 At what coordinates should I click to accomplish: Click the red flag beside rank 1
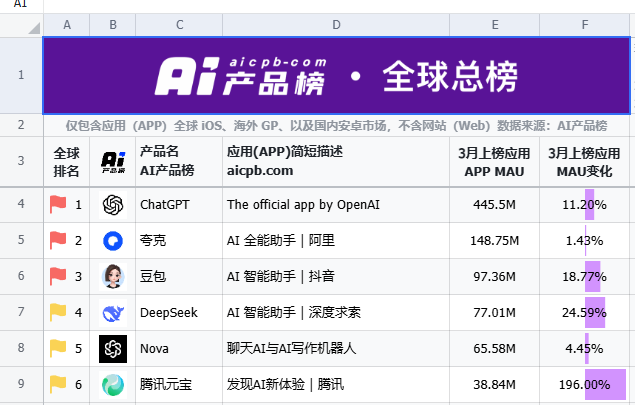tap(58, 204)
